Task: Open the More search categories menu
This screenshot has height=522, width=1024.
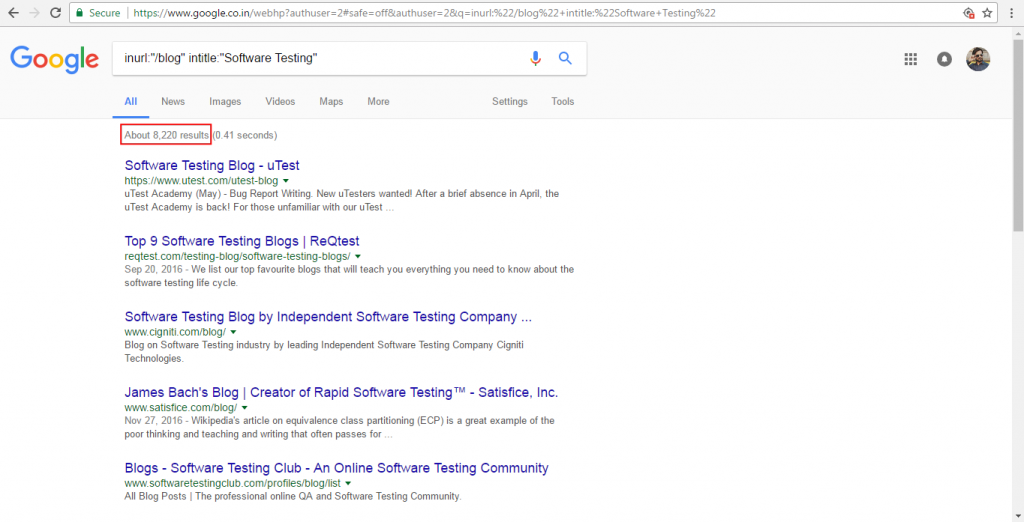Action: pos(378,101)
